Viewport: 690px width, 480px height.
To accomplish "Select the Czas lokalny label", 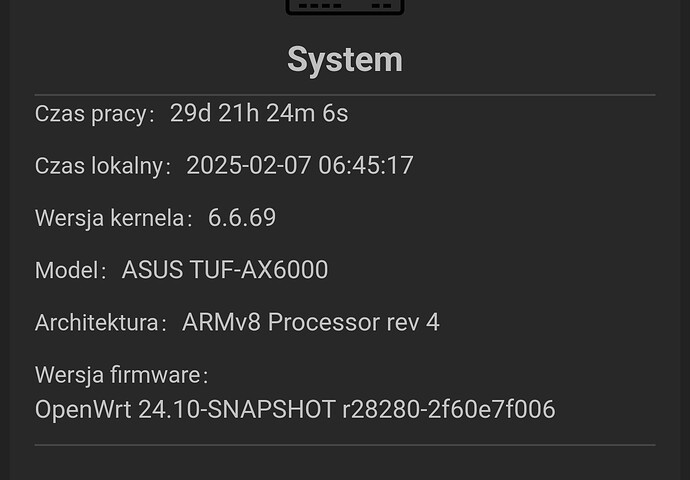I will 103,166.
